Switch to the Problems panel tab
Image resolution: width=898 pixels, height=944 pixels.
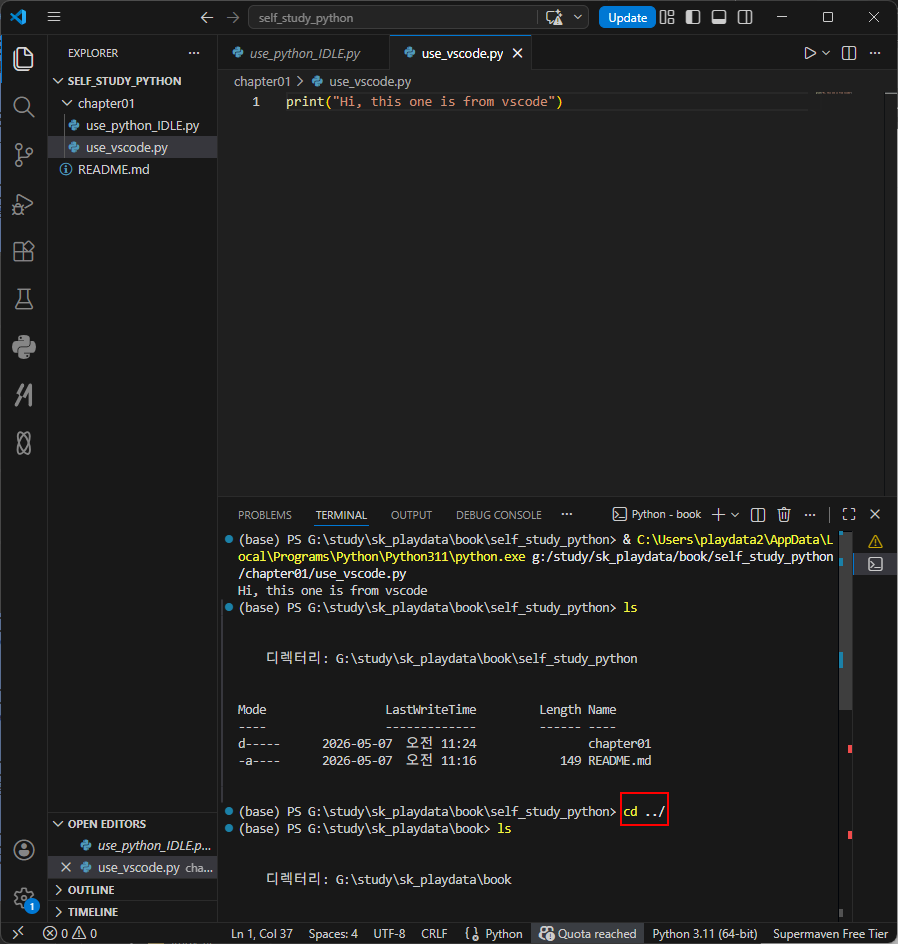264,515
